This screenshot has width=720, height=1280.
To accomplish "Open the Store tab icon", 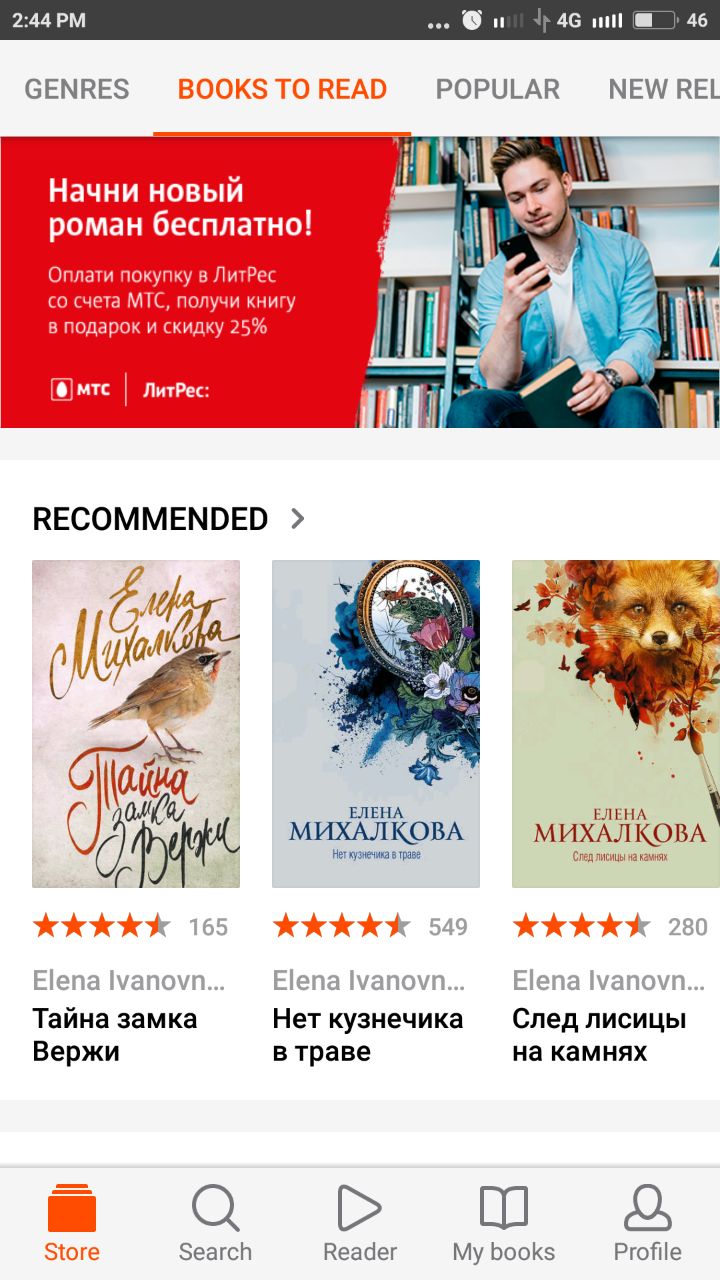I will pyautogui.click(x=72, y=1208).
